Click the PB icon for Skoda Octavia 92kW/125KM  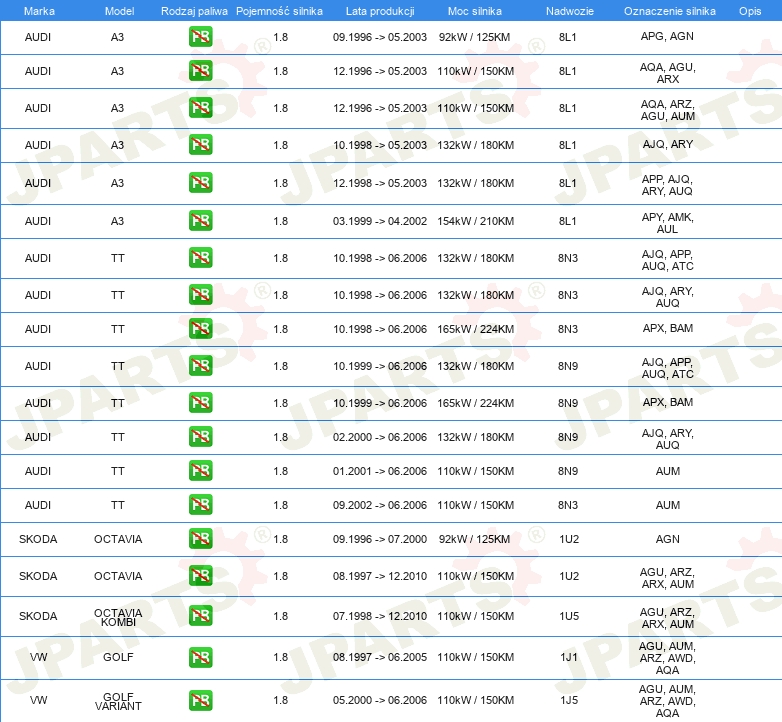pyautogui.click(x=200, y=539)
